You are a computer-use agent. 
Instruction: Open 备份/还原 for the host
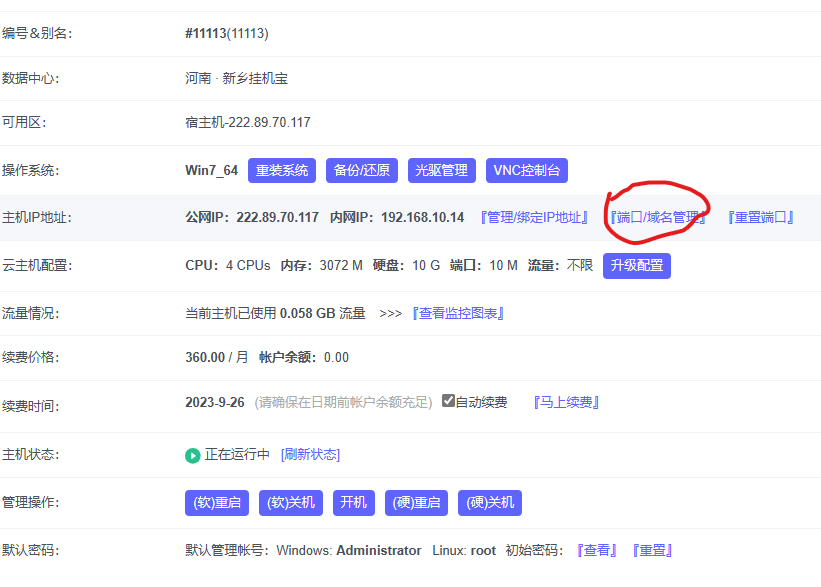click(x=362, y=171)
